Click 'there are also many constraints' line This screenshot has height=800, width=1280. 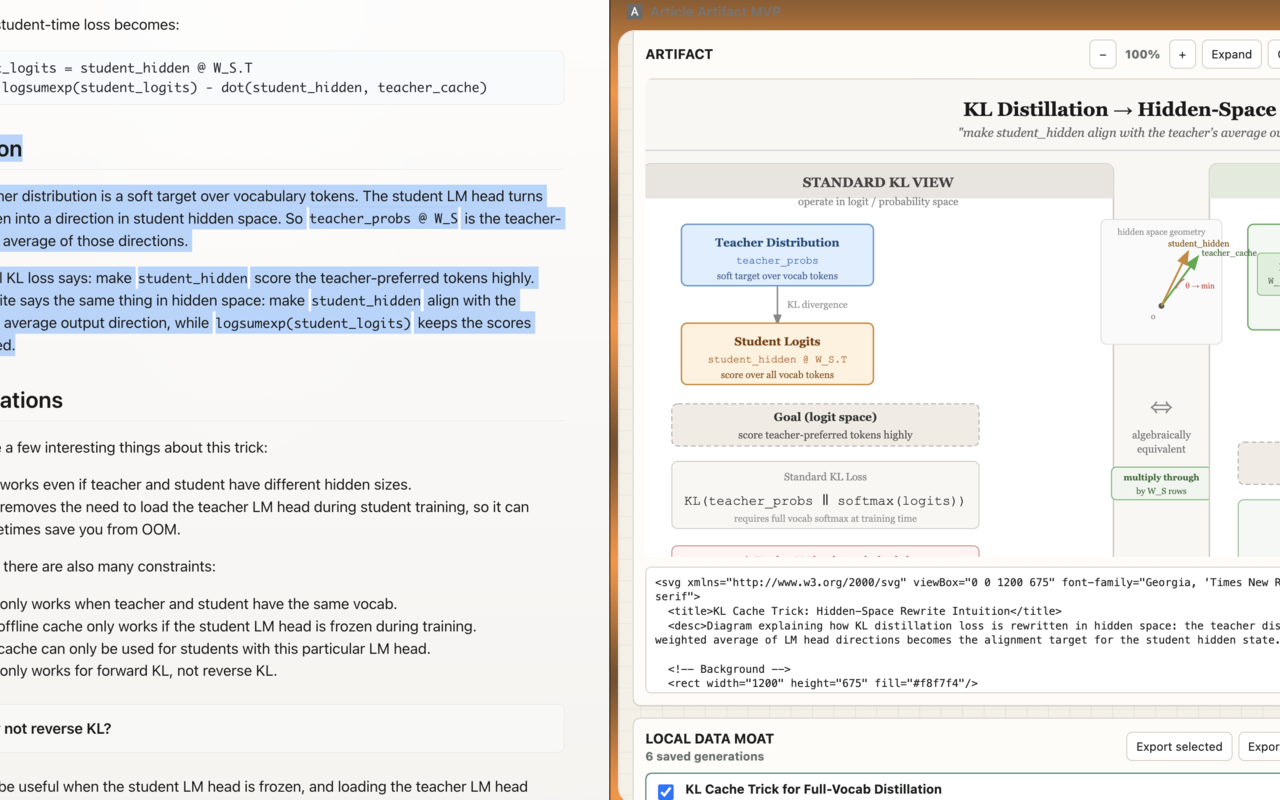[108, 566]
